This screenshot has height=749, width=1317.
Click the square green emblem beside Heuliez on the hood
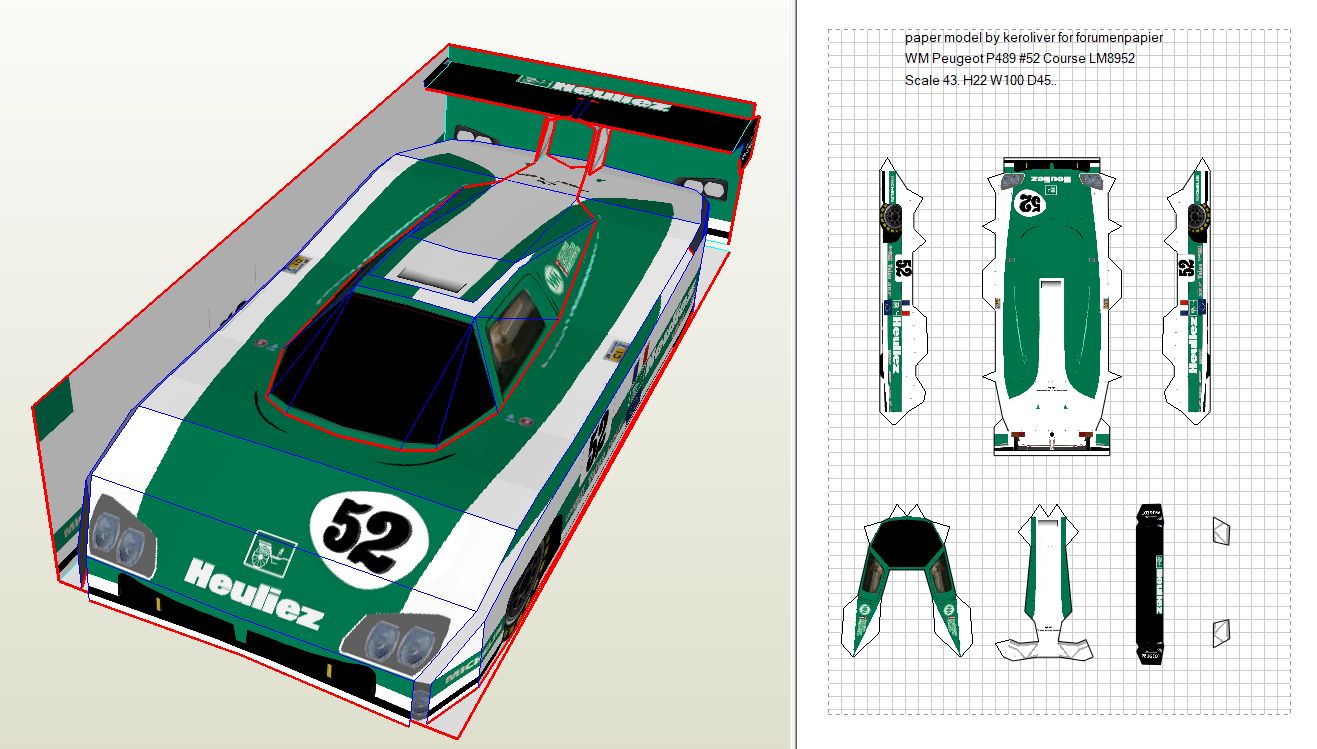coord(269,551)
